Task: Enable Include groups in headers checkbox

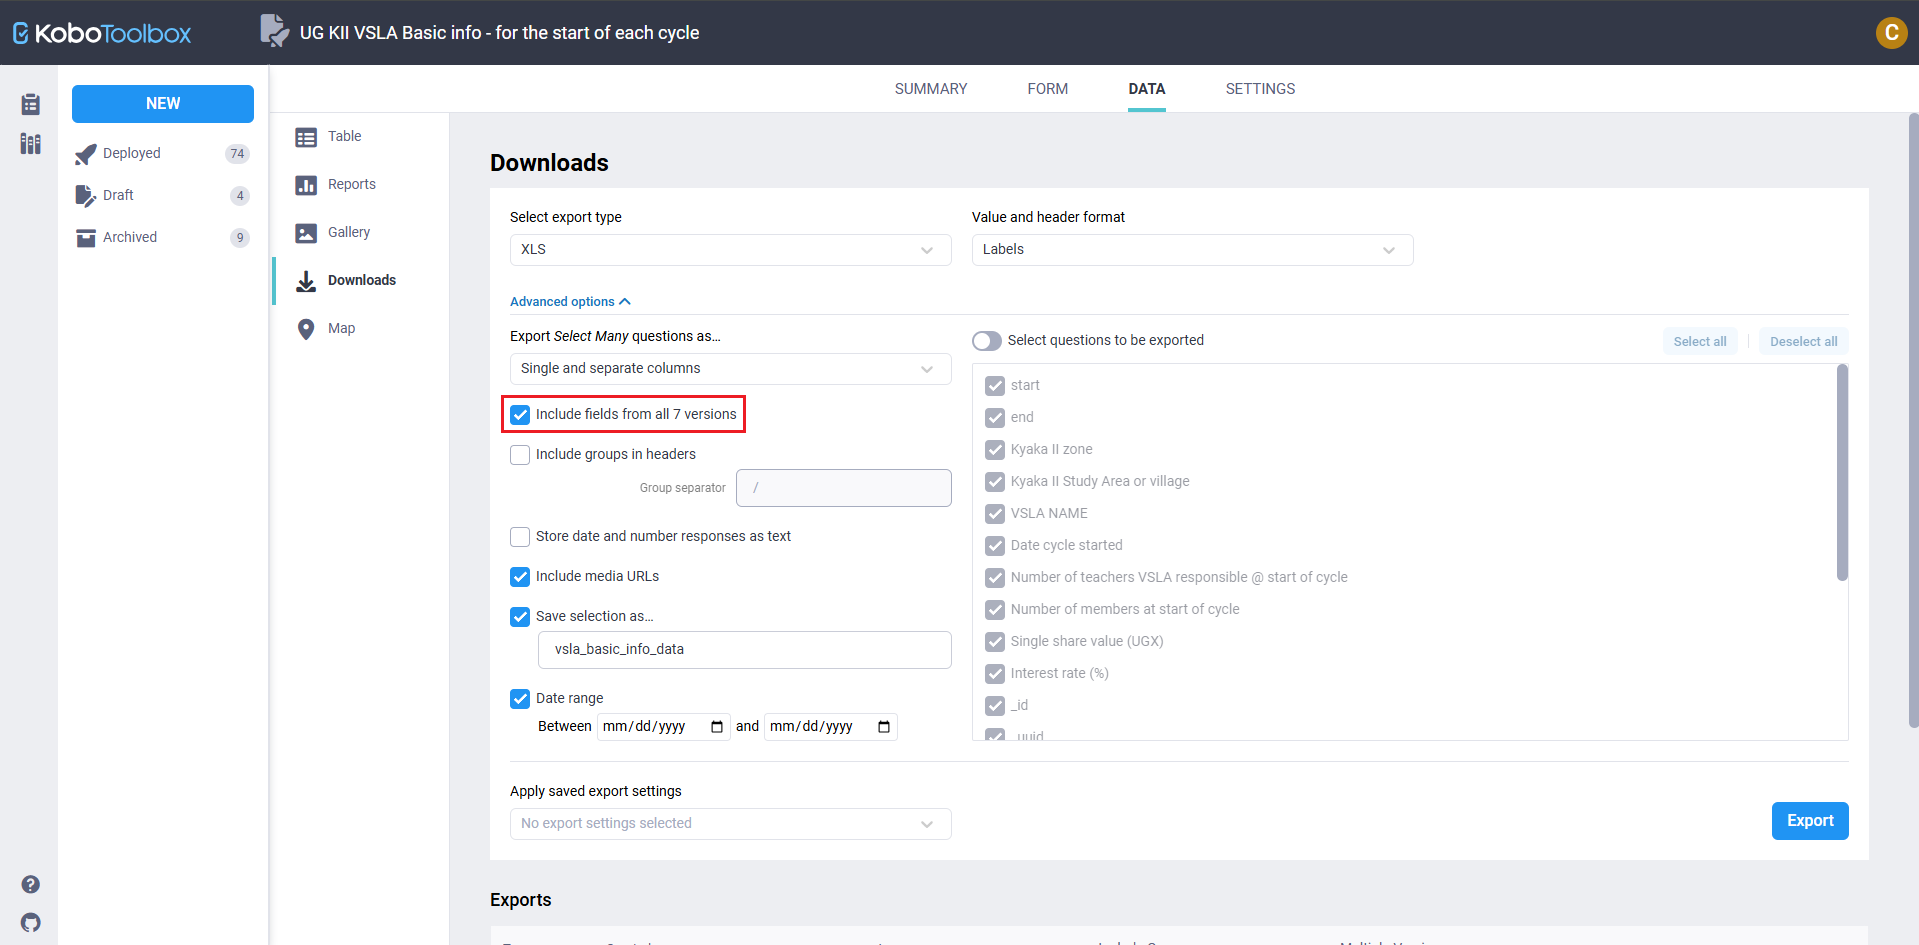Action: [520, 455]
